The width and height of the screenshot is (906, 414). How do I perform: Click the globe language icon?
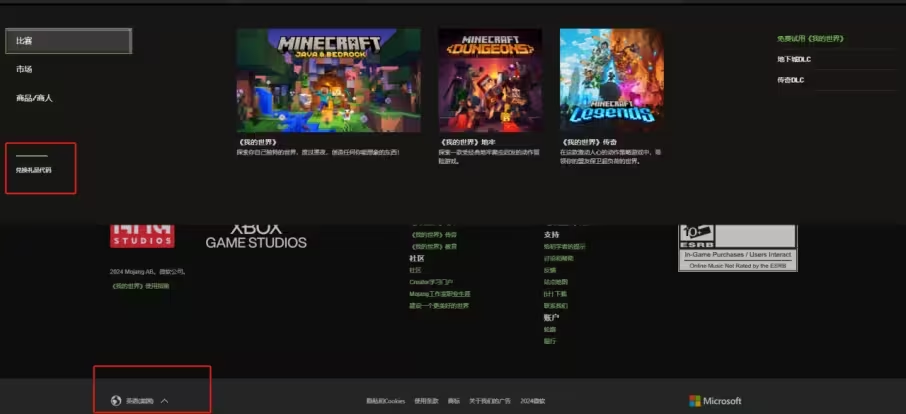[116, 401]
